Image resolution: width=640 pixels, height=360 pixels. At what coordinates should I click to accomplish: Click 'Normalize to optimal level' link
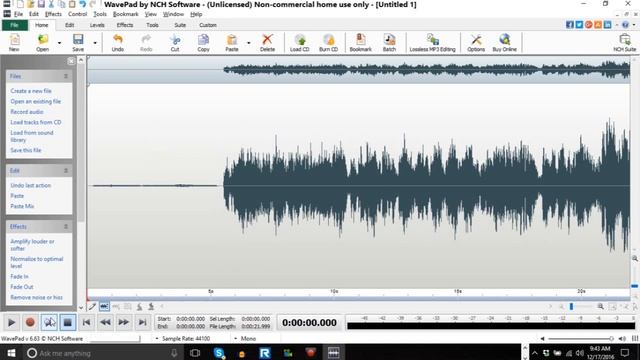pos(37,262)
